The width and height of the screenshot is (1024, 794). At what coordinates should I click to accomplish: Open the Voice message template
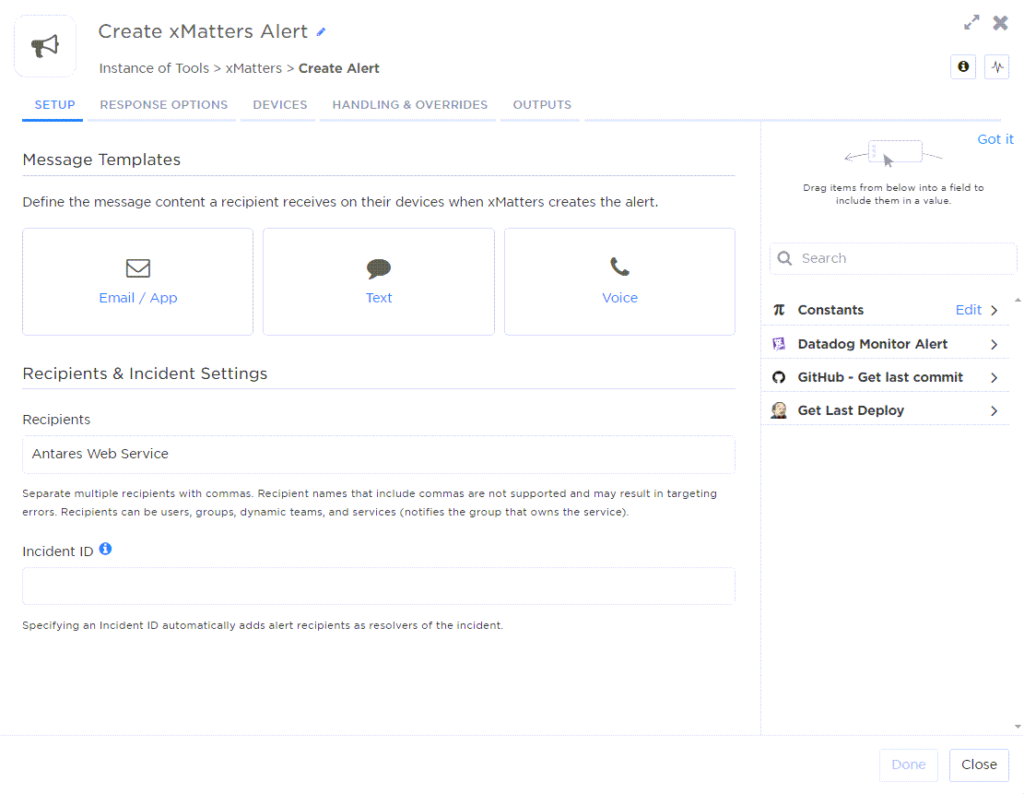tap(619, 281)
